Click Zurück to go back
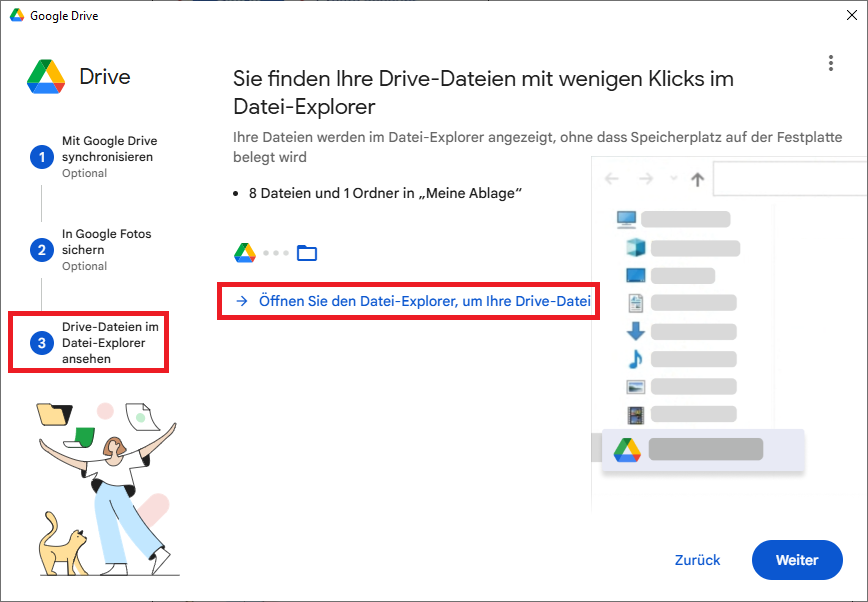The width and height of the screenshot is (868, 602). coord(697,560)
